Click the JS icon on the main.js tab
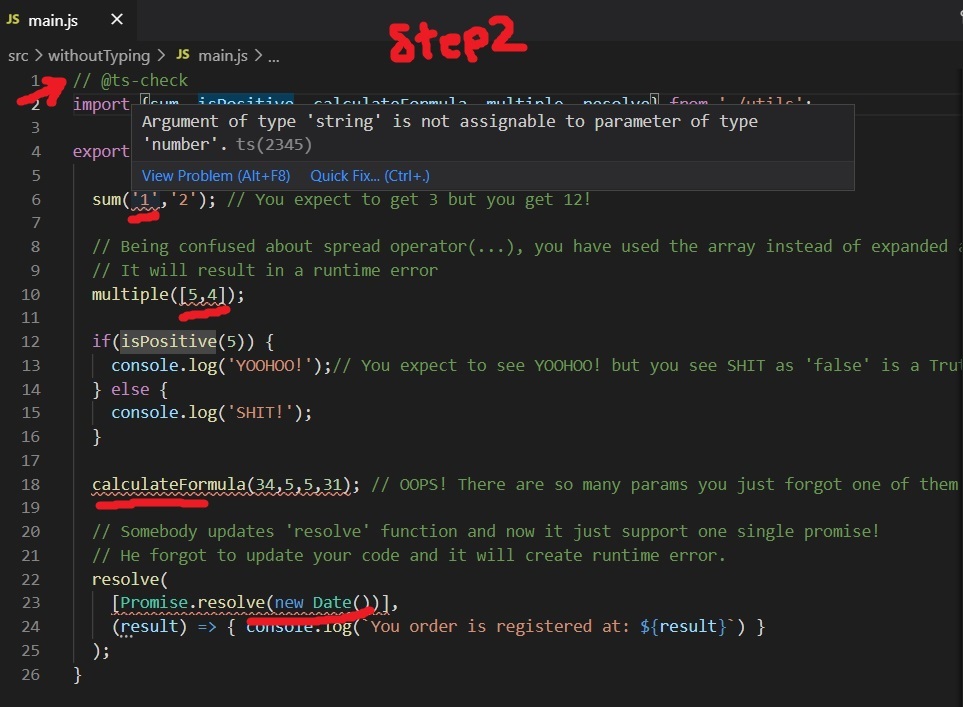 [x=13, y=19]
